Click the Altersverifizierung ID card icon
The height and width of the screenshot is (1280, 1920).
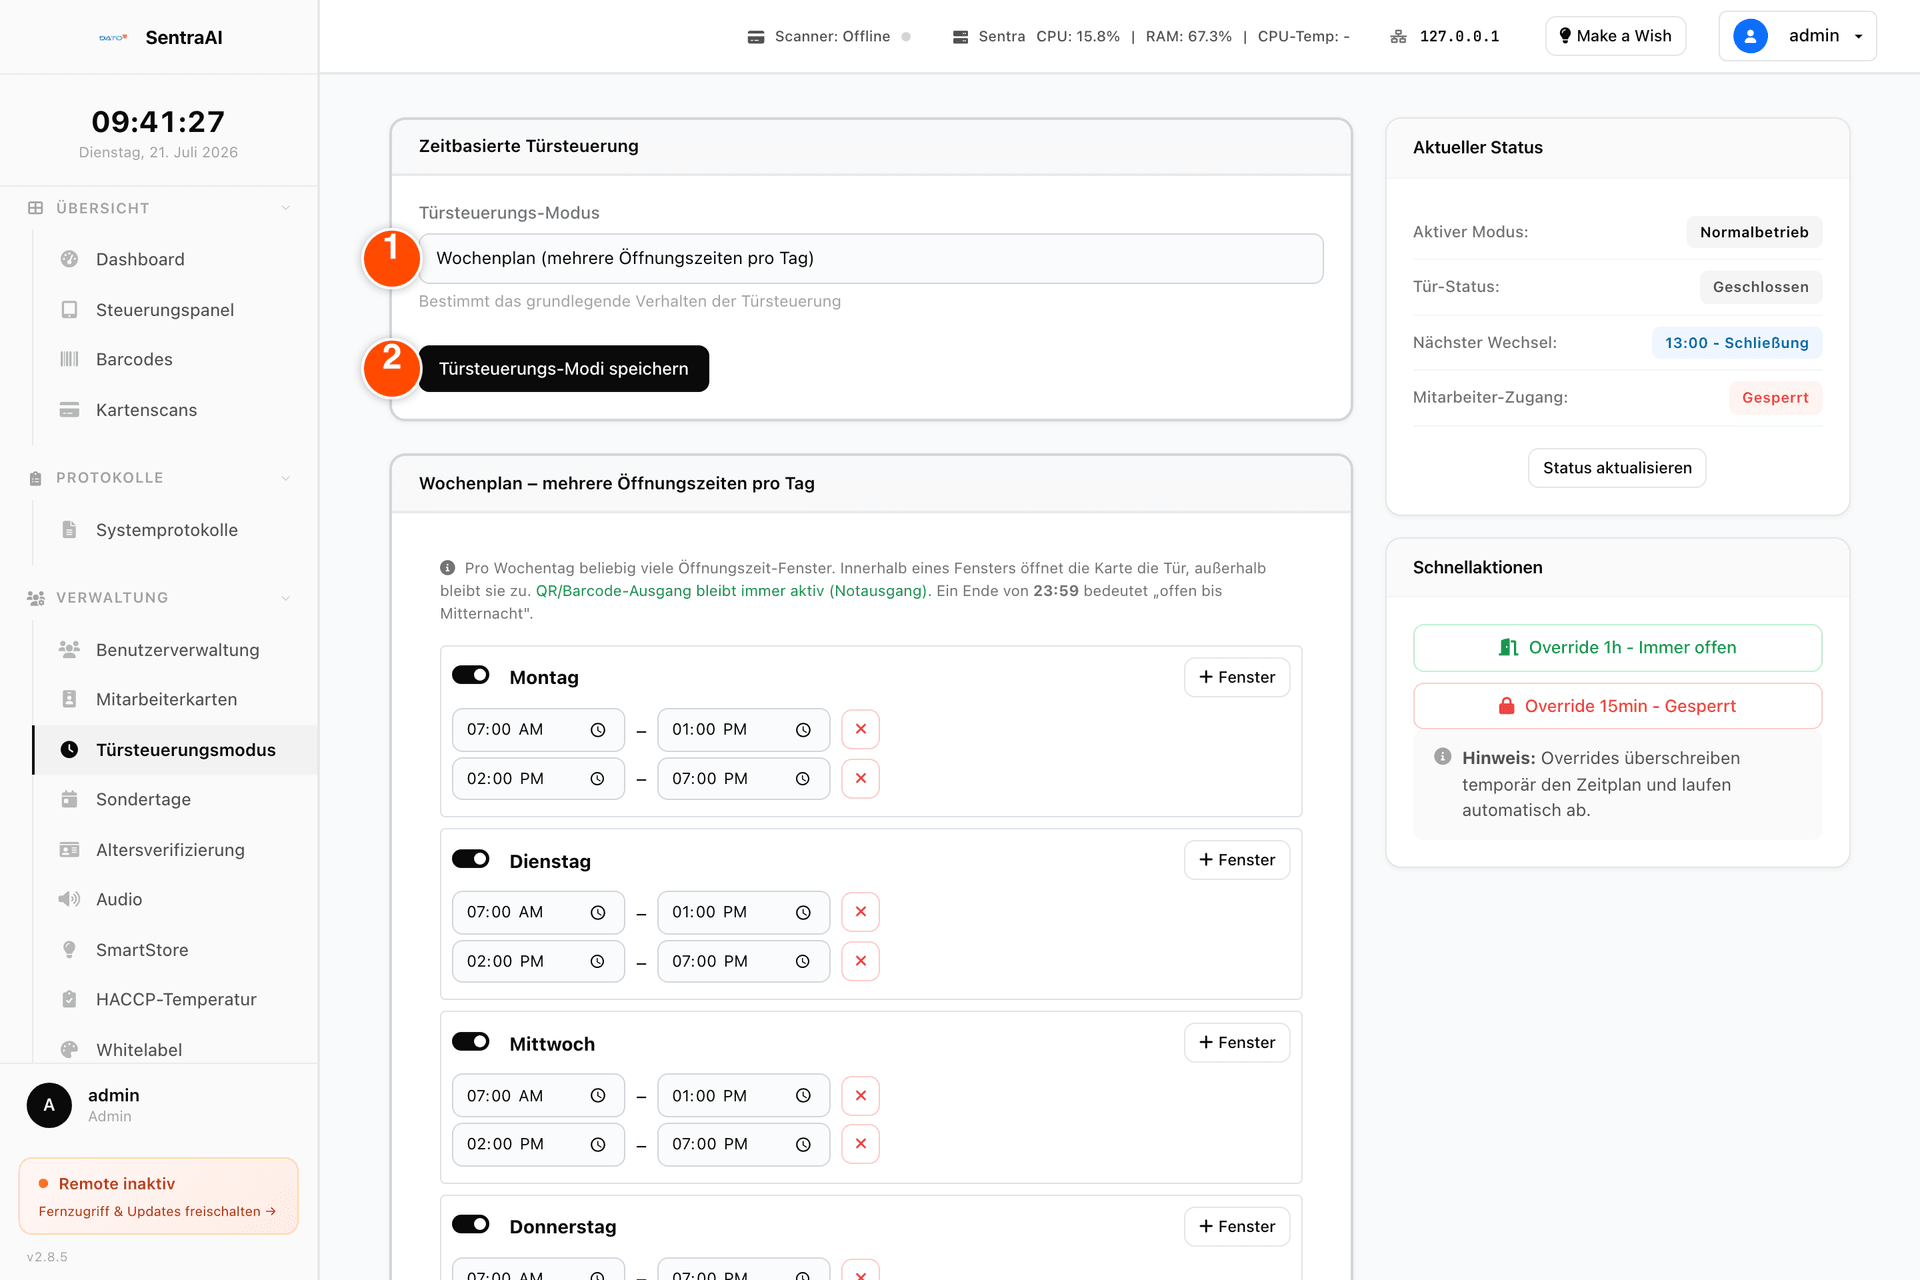point(69,850)
